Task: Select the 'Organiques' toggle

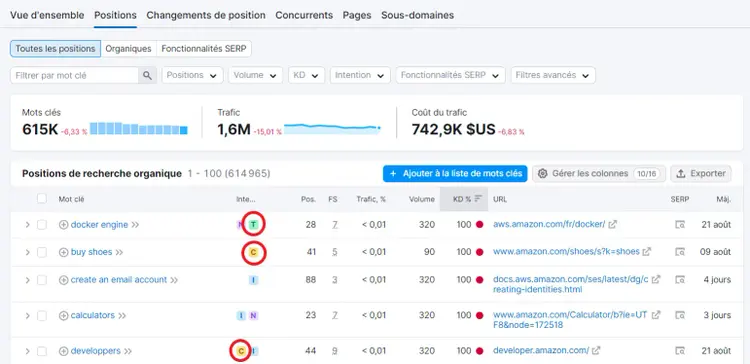Action: (129, 49)
